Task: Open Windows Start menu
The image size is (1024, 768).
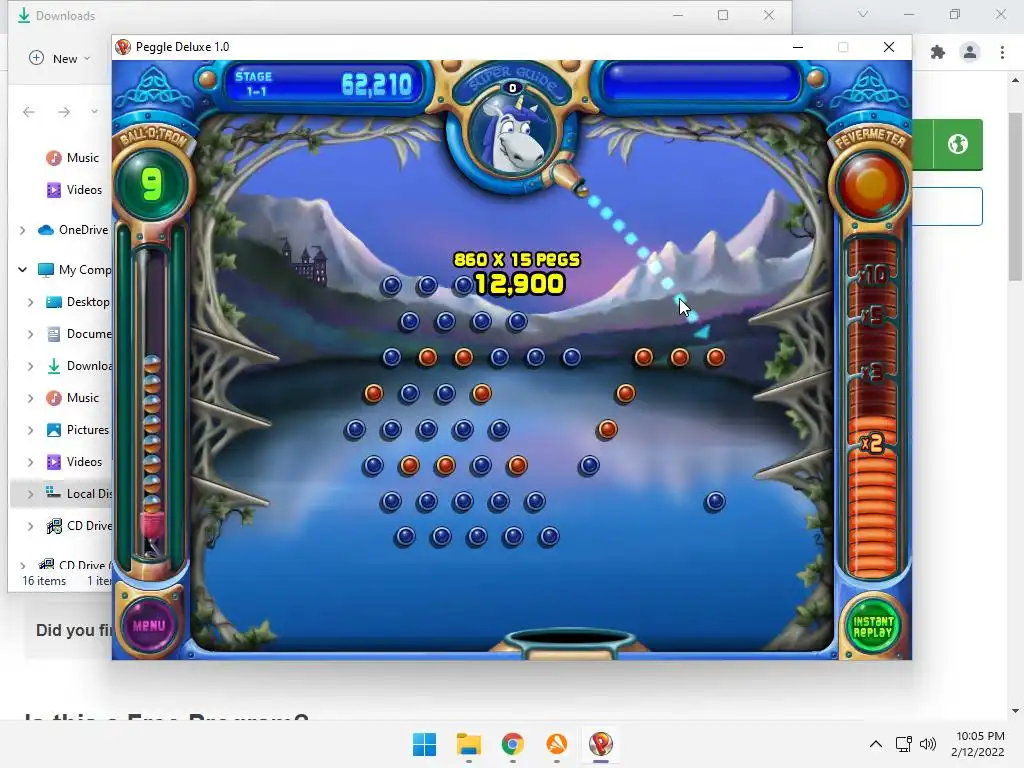Action: click(424, 744)
